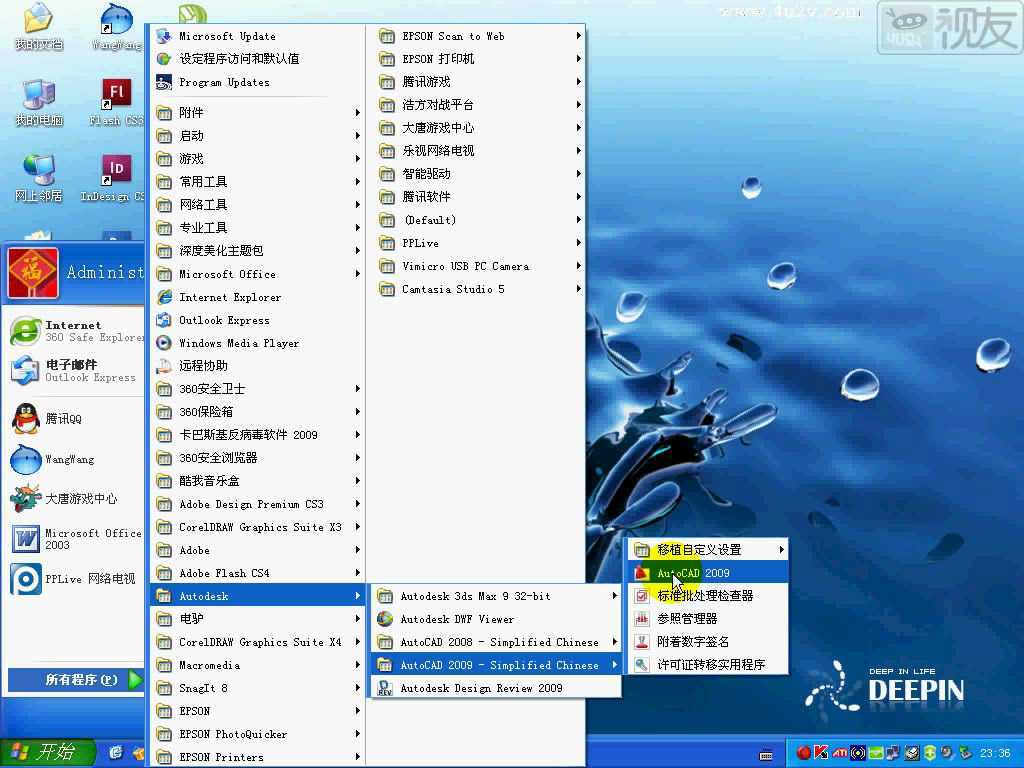This screenshot has width=1024, height=768.
Task: Open 远程协助 entry
Action: coord(257,366)
